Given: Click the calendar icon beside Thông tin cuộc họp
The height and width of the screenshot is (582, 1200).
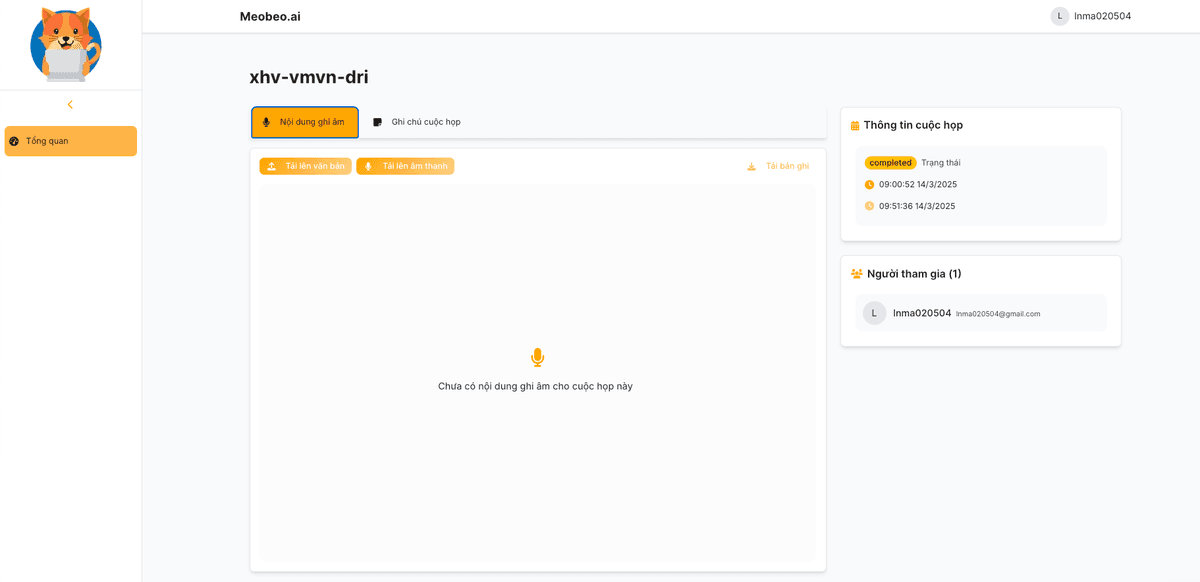Looking at the screenshot, I should point(855,126).
